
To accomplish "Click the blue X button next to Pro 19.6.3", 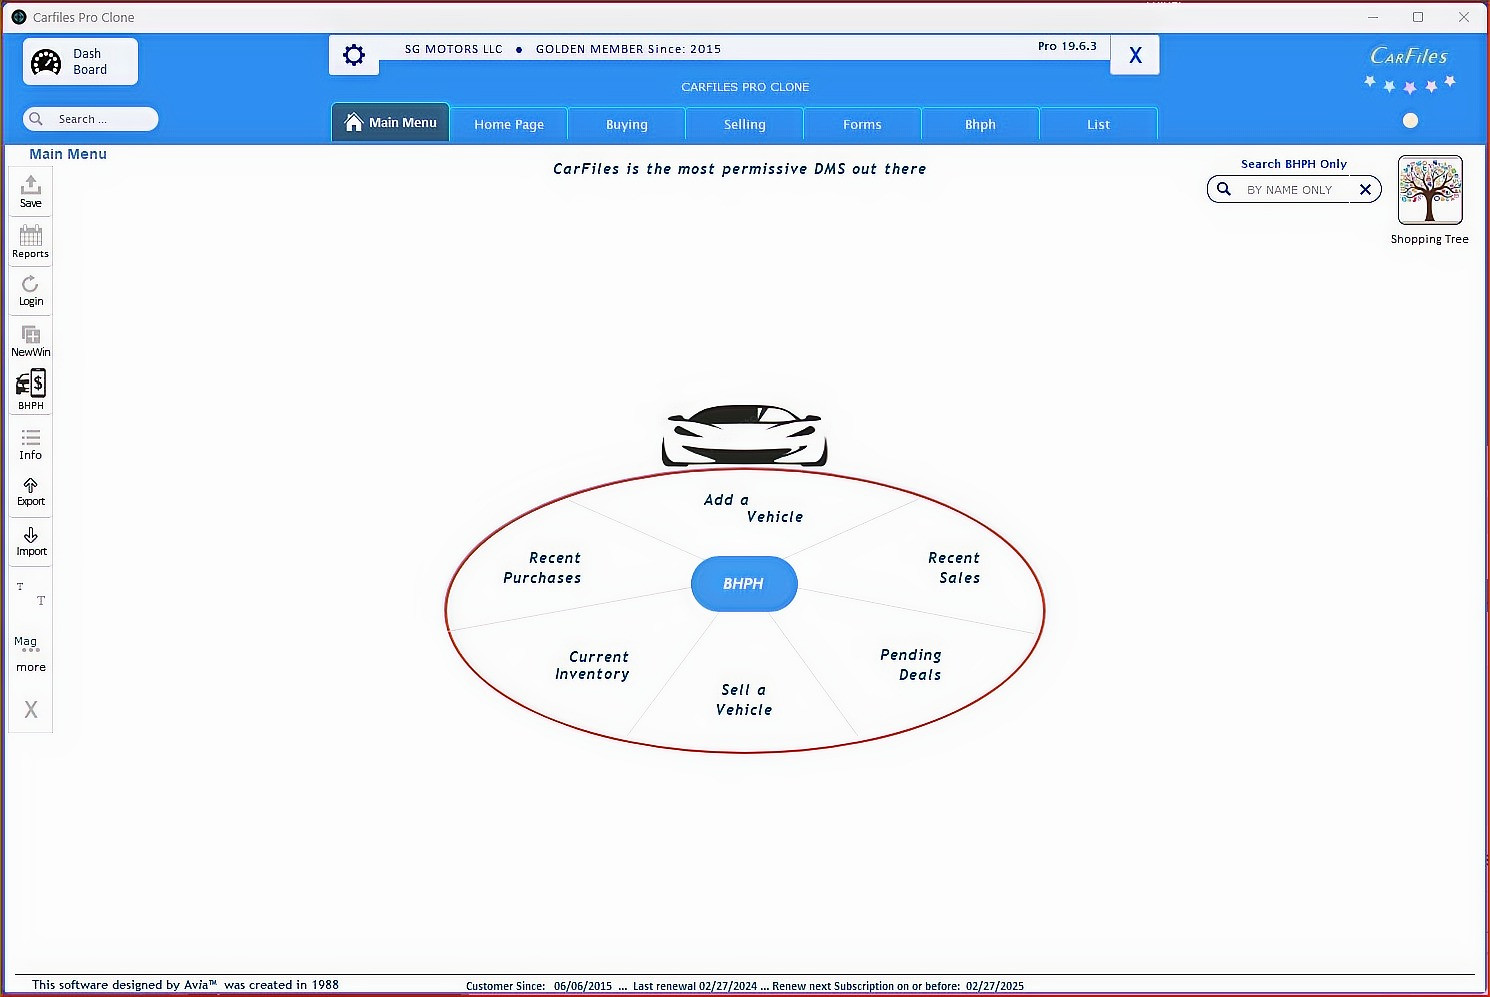I will [x=1134, y=55].
